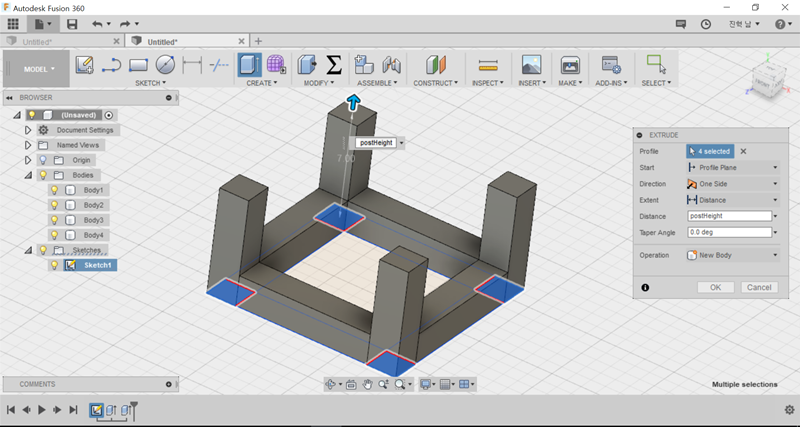Viewport: 800px width, 427px height.
Task: Select the Circle sketch tool
Action: point(165,65)
